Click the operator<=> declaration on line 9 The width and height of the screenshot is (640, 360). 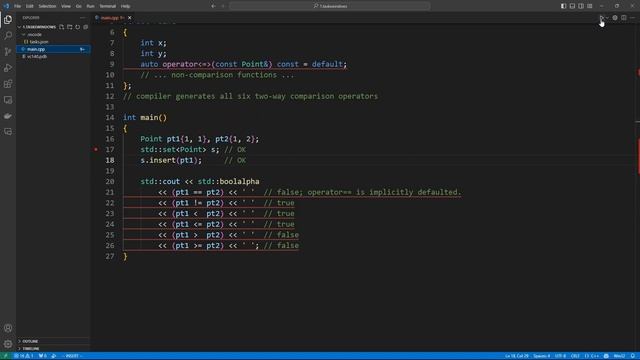[243, 64]
